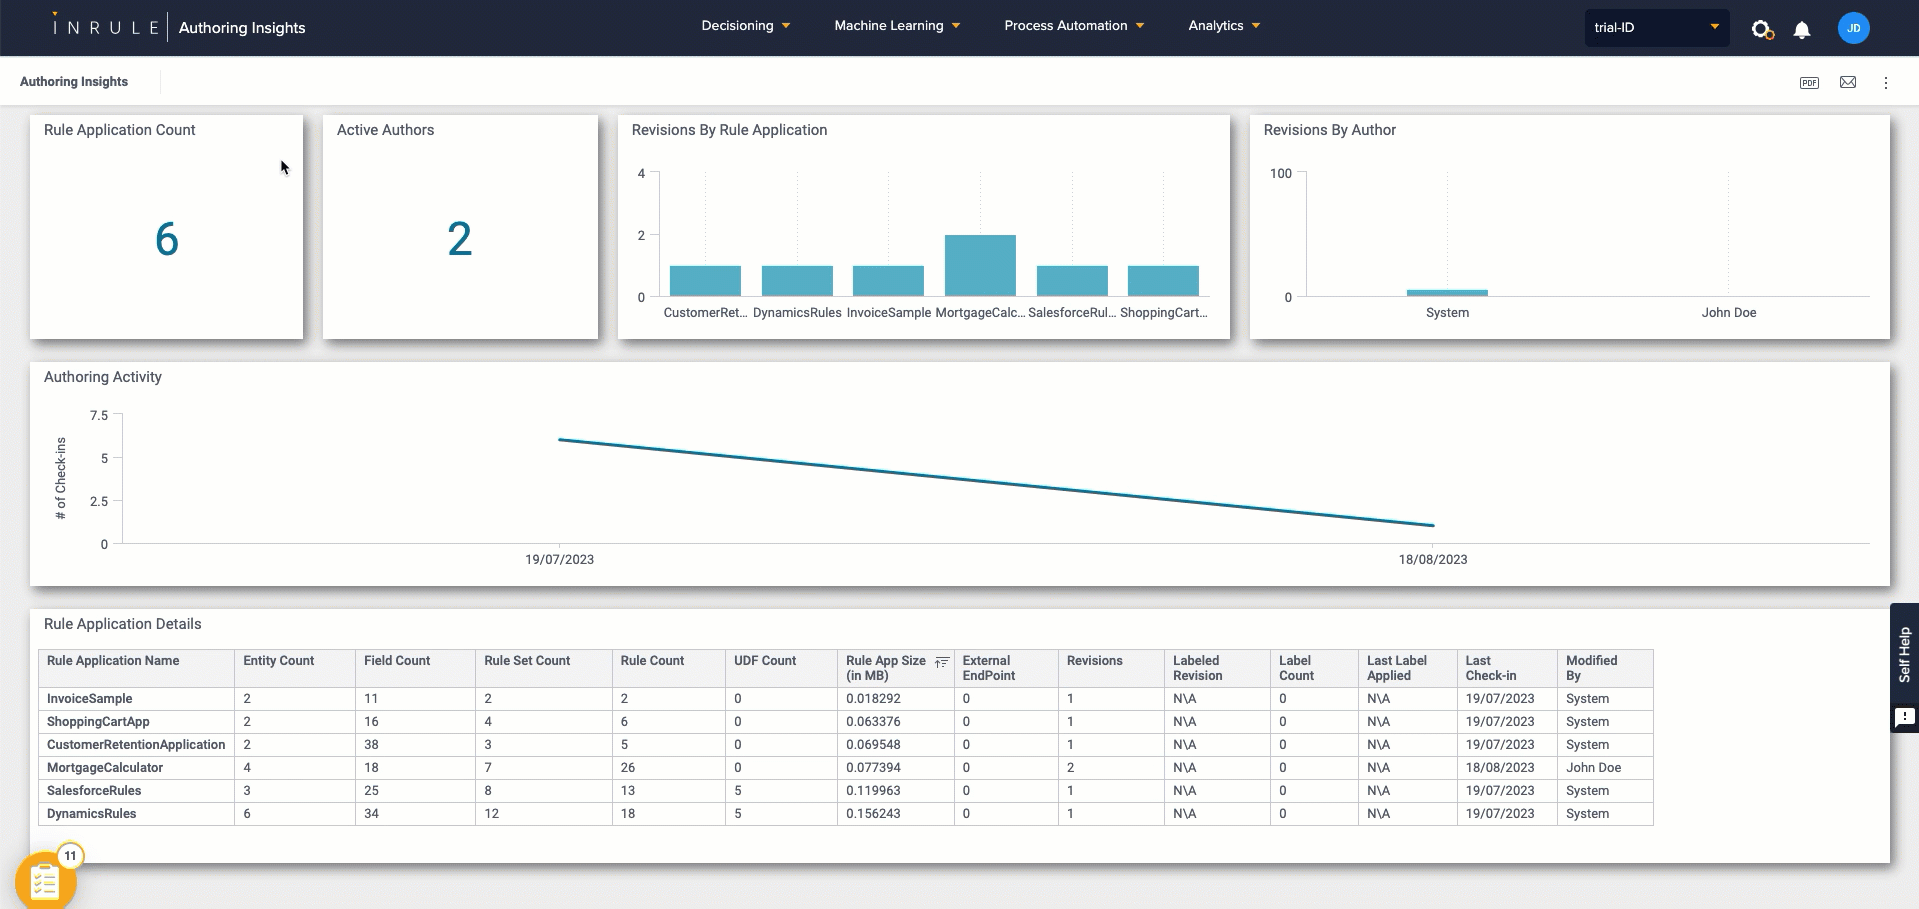Open the trial-ID selector dropdown
Image resolution: width=1919 pixels, height=909 pixels.
pos(1656,28)
